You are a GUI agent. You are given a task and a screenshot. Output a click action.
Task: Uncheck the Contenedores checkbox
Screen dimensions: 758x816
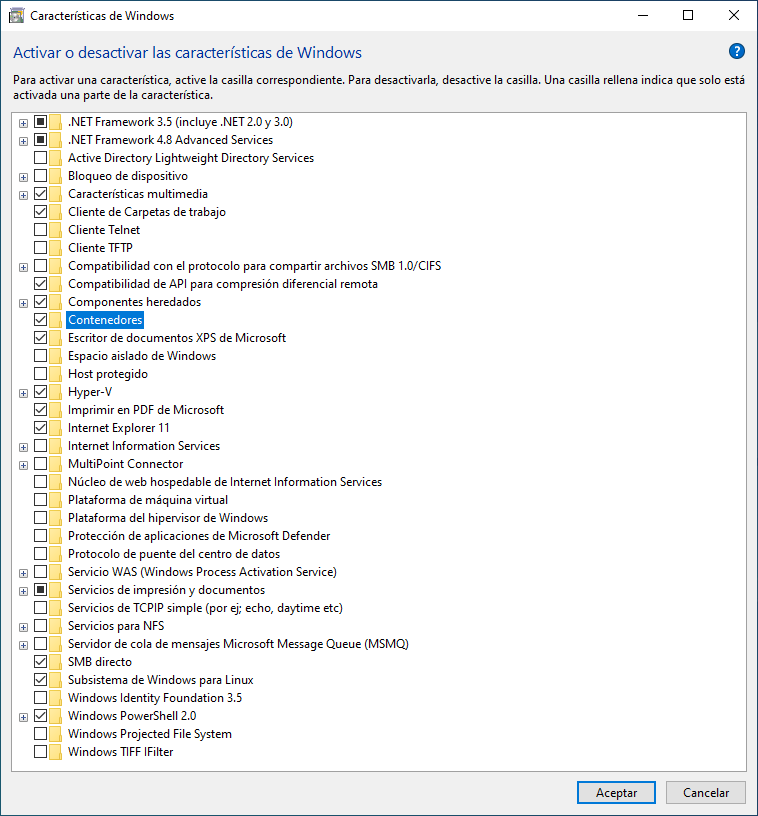coord(41,320)
